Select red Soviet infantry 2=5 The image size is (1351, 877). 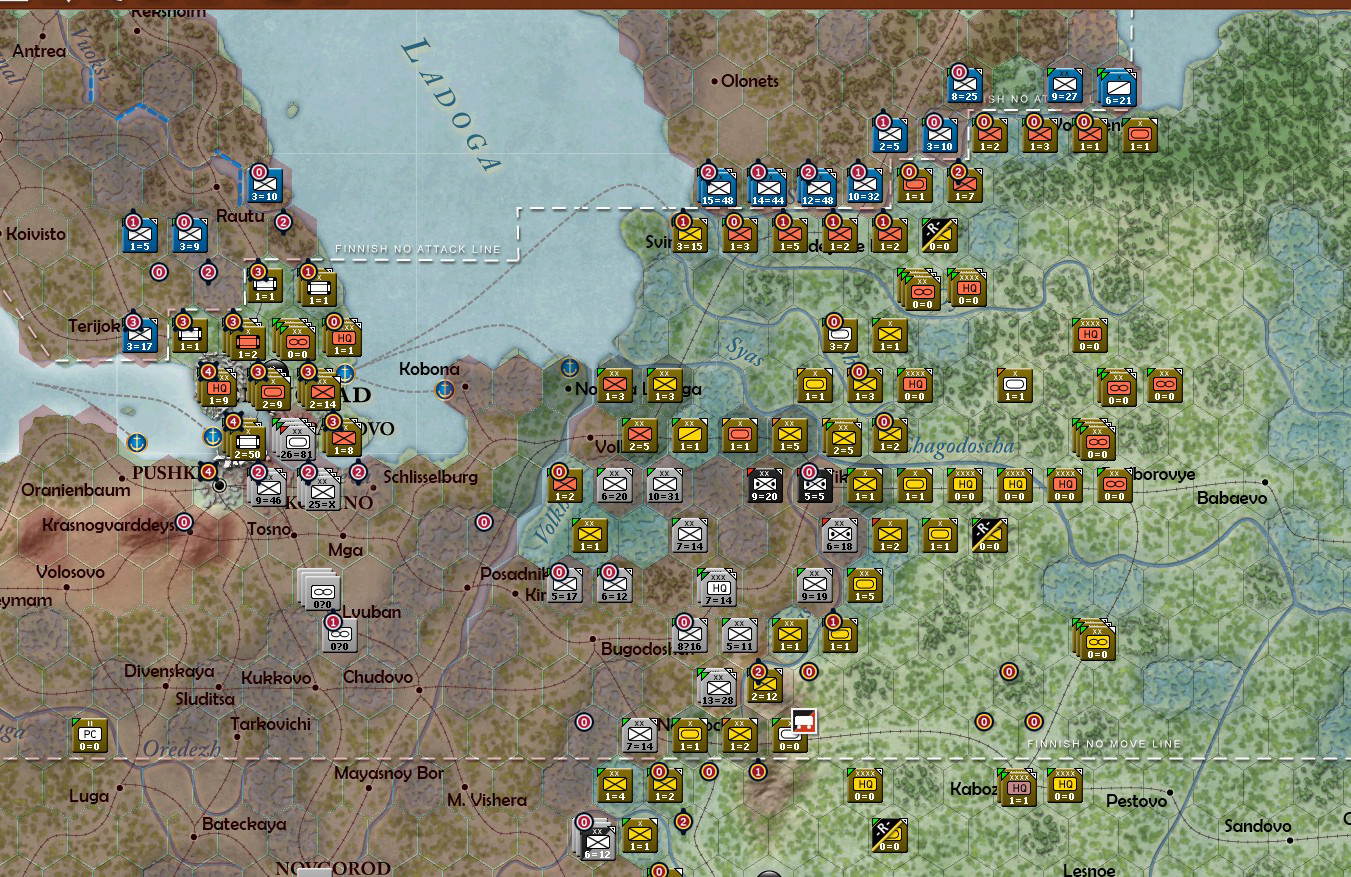tap(640, 435)
